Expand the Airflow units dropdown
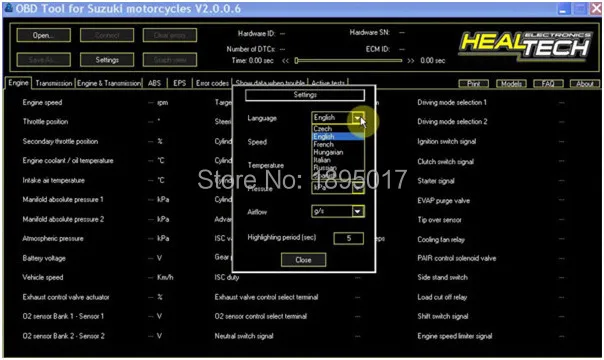The width and height of the screenshot is (604, 360). point(358,211)
